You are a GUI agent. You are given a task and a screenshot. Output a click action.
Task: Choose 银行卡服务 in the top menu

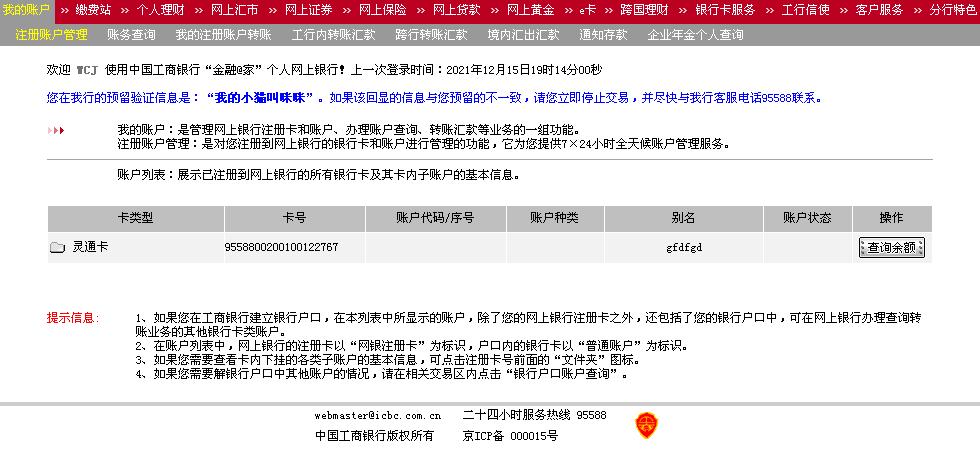[725, 10]
